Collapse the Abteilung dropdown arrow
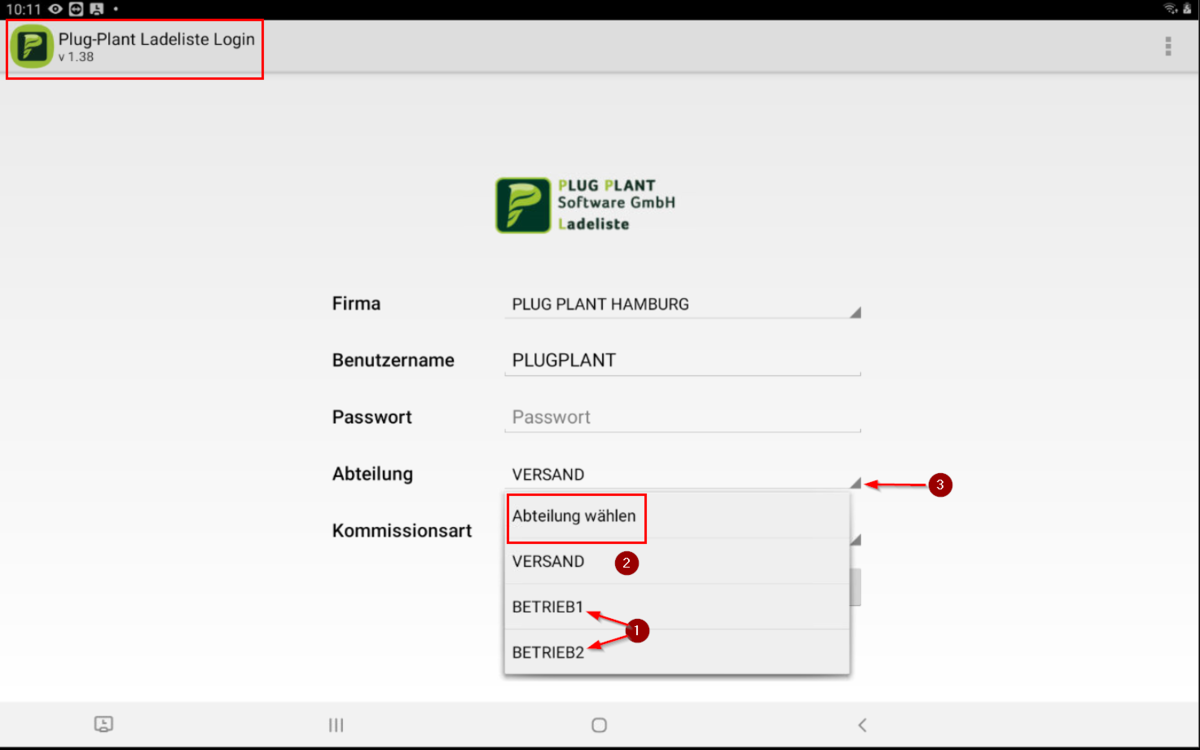Viewport: 1200px width, 750px height. 855,481
